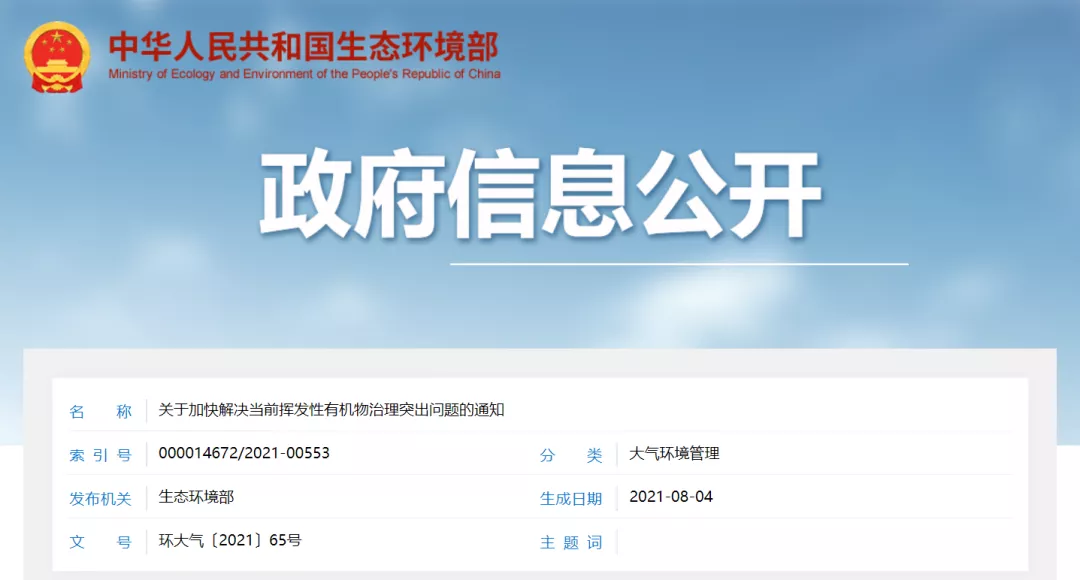Select the category value 大气环境管理
This screenshot has width=1080, height=580.
(674, 453)
